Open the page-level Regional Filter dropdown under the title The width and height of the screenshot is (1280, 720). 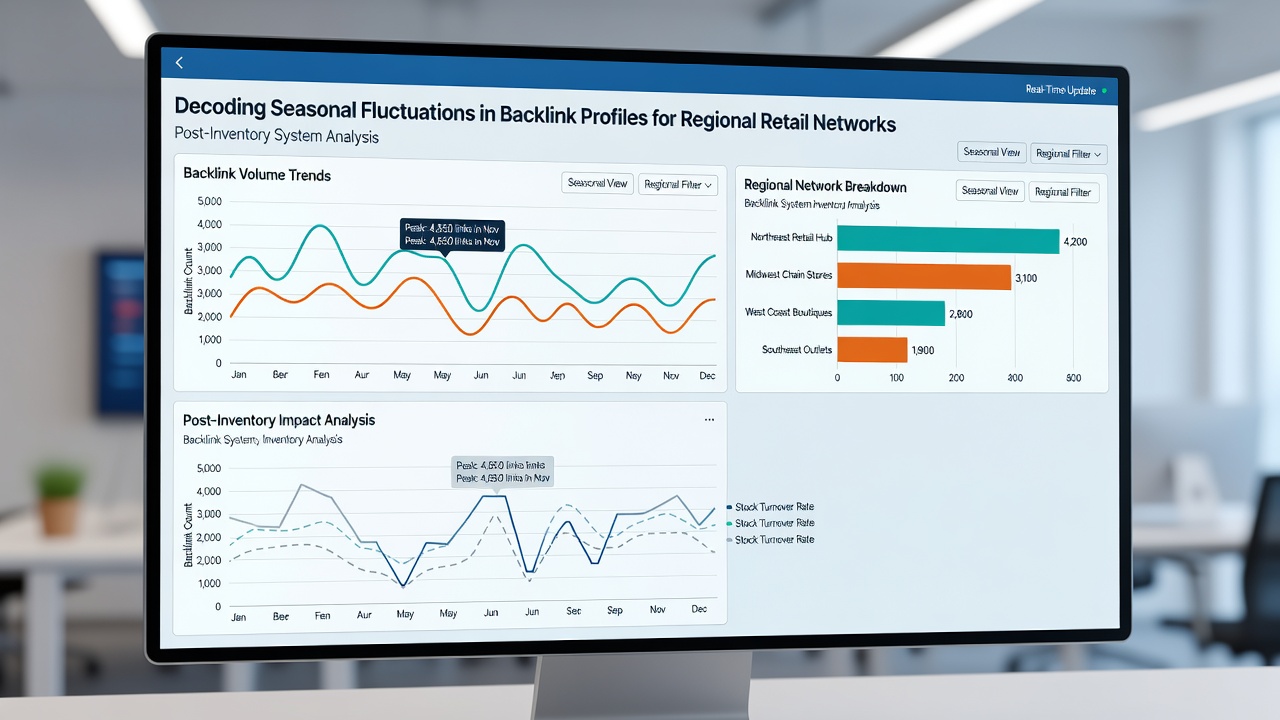1068,153
